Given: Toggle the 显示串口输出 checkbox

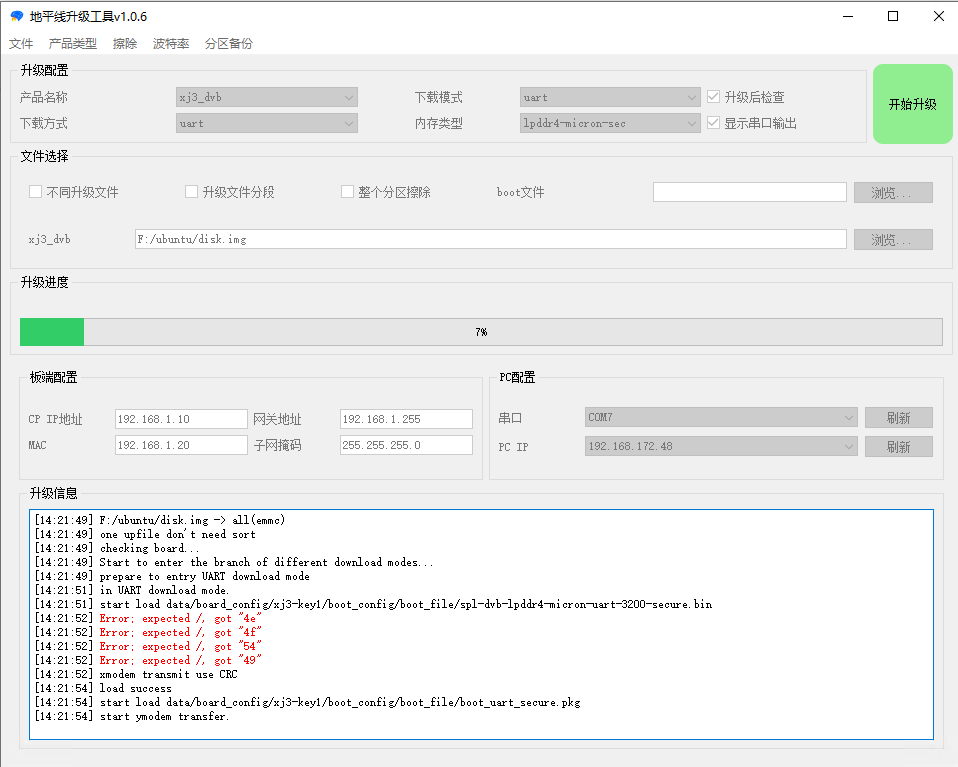Looking at the screenshot, I should coord(713,123).
